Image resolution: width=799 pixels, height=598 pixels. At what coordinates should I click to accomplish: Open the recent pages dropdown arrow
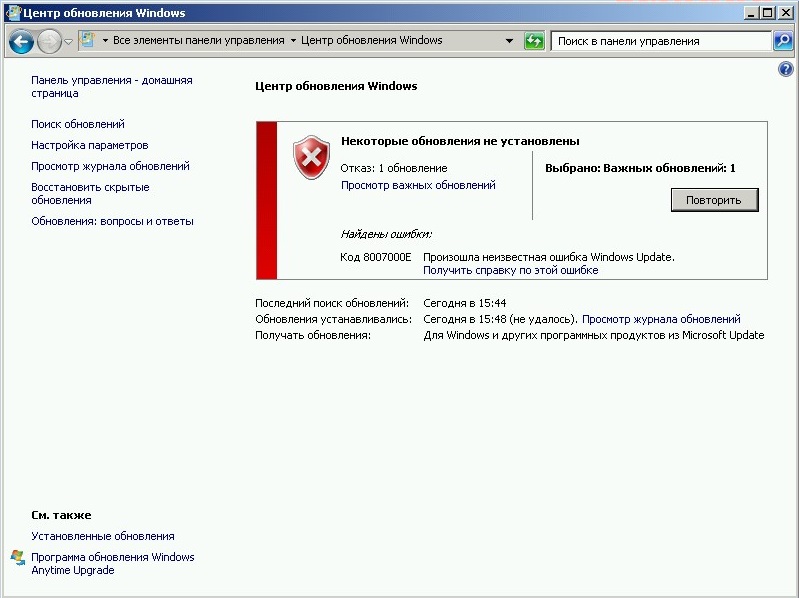click(69, 42)
